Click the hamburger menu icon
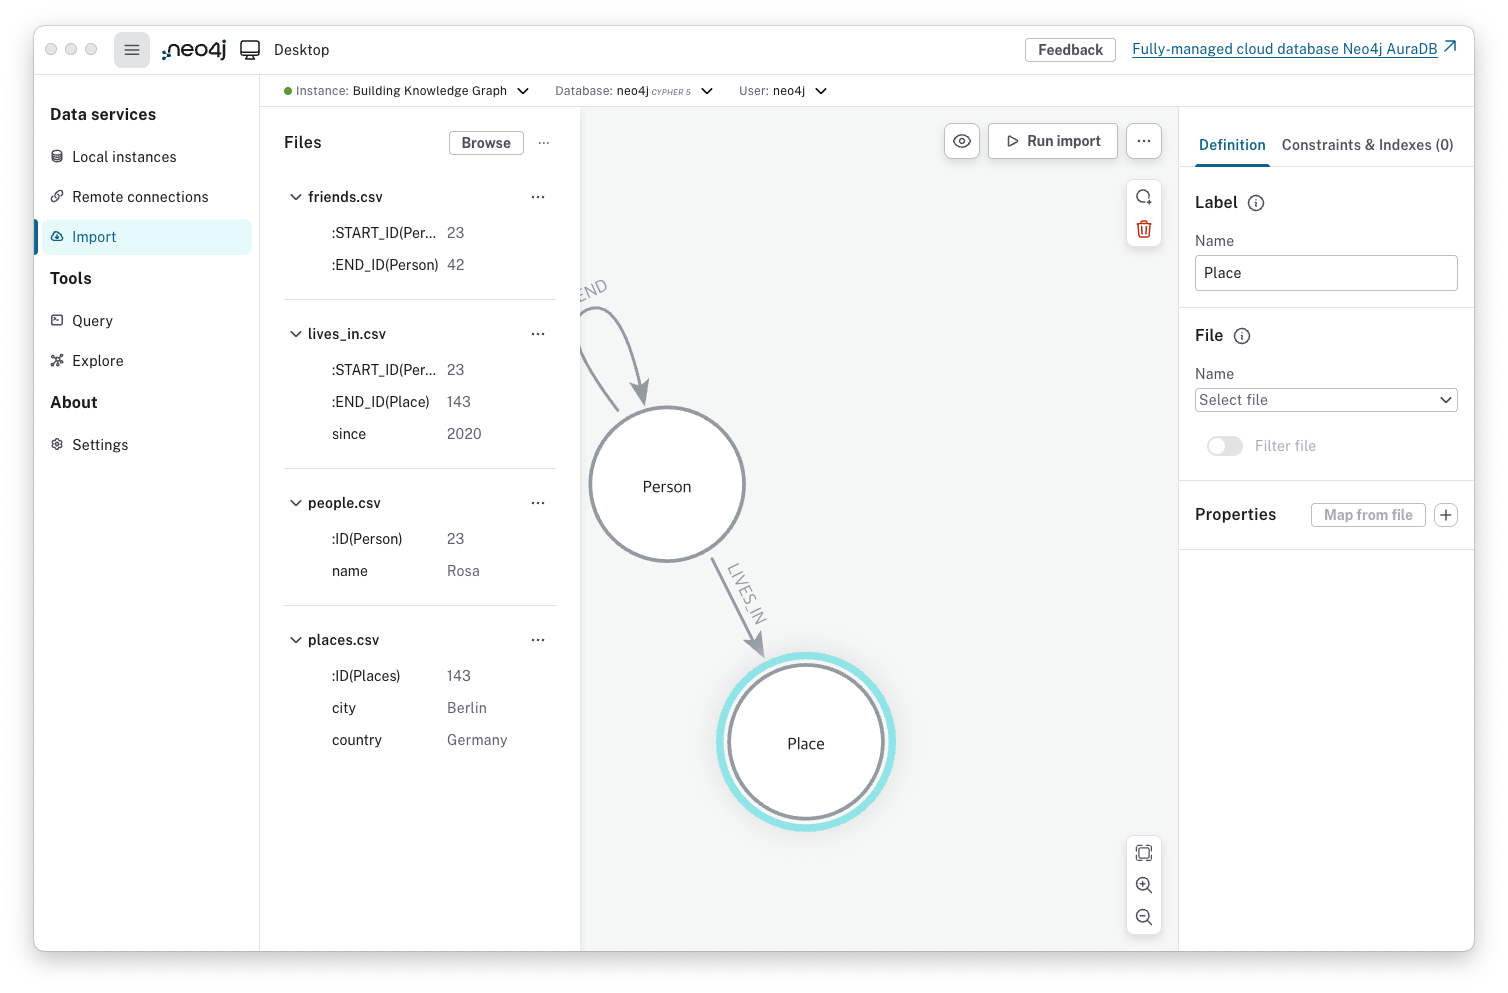This screenshot has width=1508, height=993. click(x=132, y=50)
